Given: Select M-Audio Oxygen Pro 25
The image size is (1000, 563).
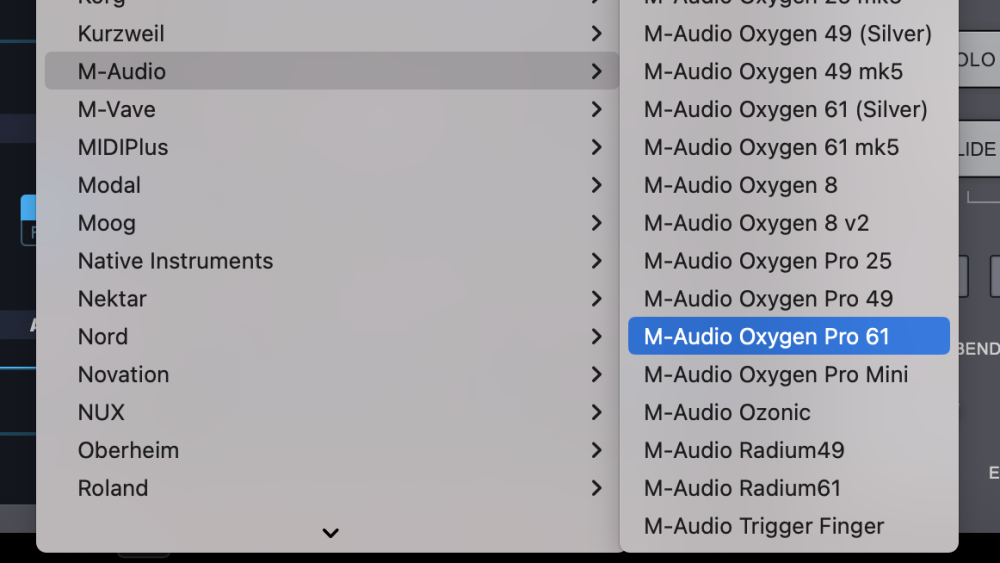Looking at the screenshot, I should point(767,261).
